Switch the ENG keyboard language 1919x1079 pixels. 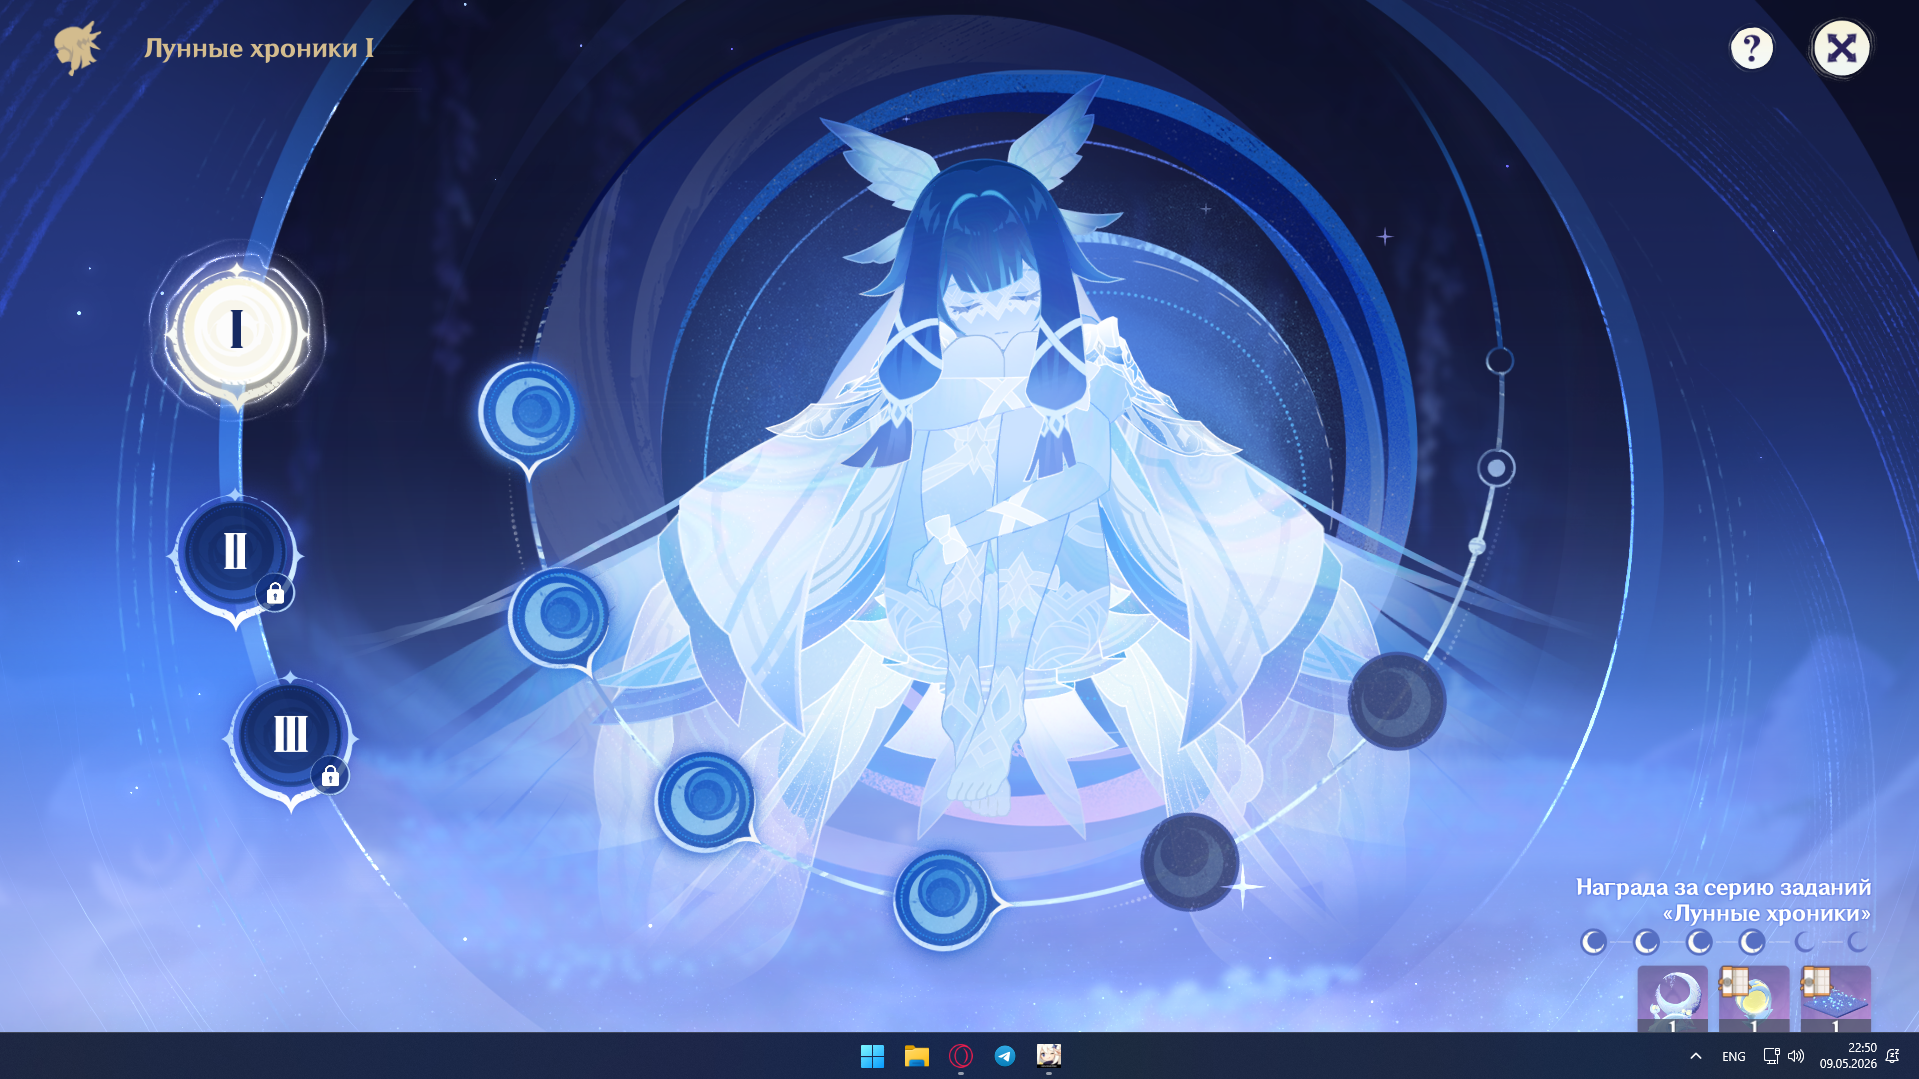(x=1734, y=1056)
